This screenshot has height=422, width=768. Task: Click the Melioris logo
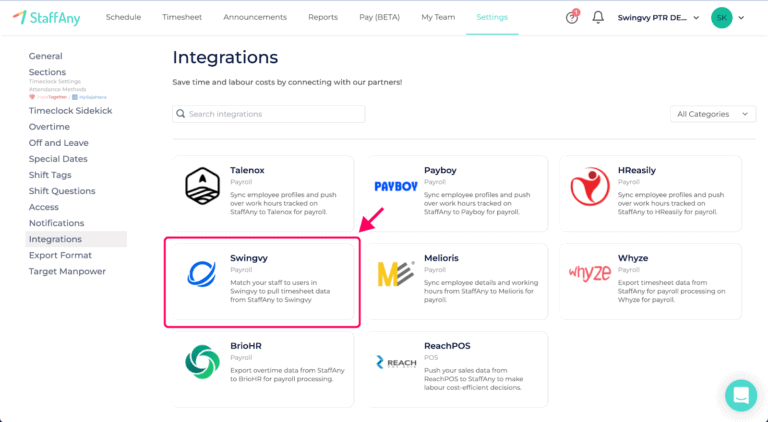click(396, 274)
